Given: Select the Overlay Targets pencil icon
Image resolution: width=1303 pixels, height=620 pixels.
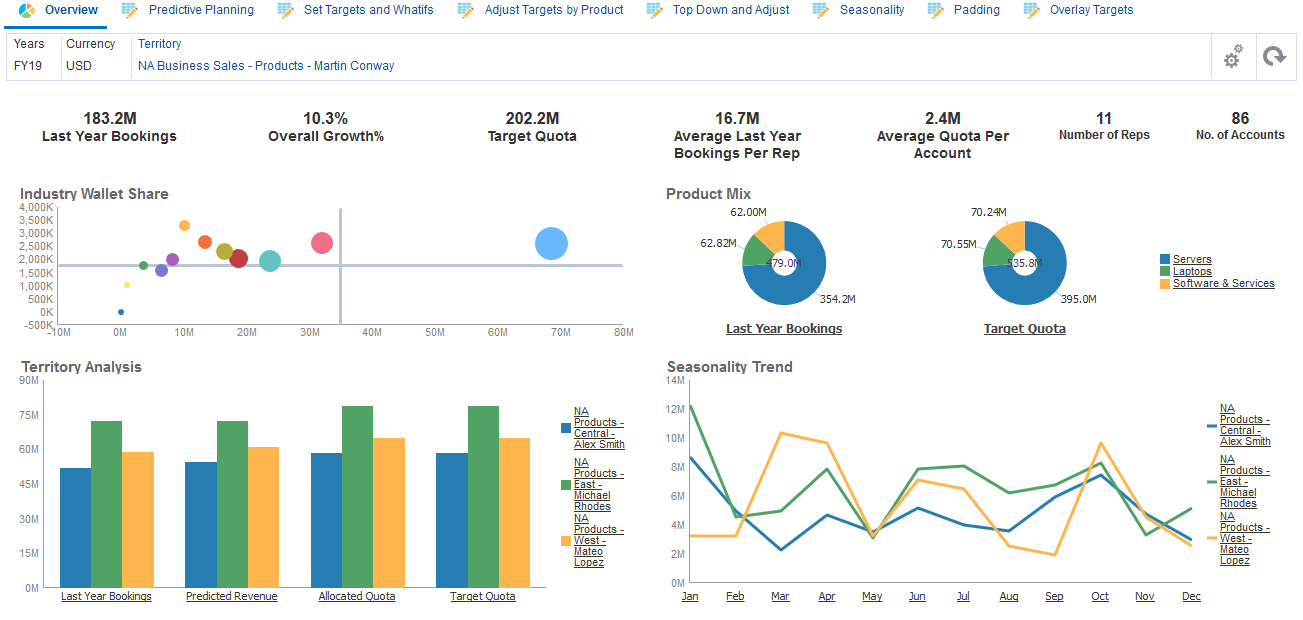Looking at the screenshot, I should [x=1030, y=10].
